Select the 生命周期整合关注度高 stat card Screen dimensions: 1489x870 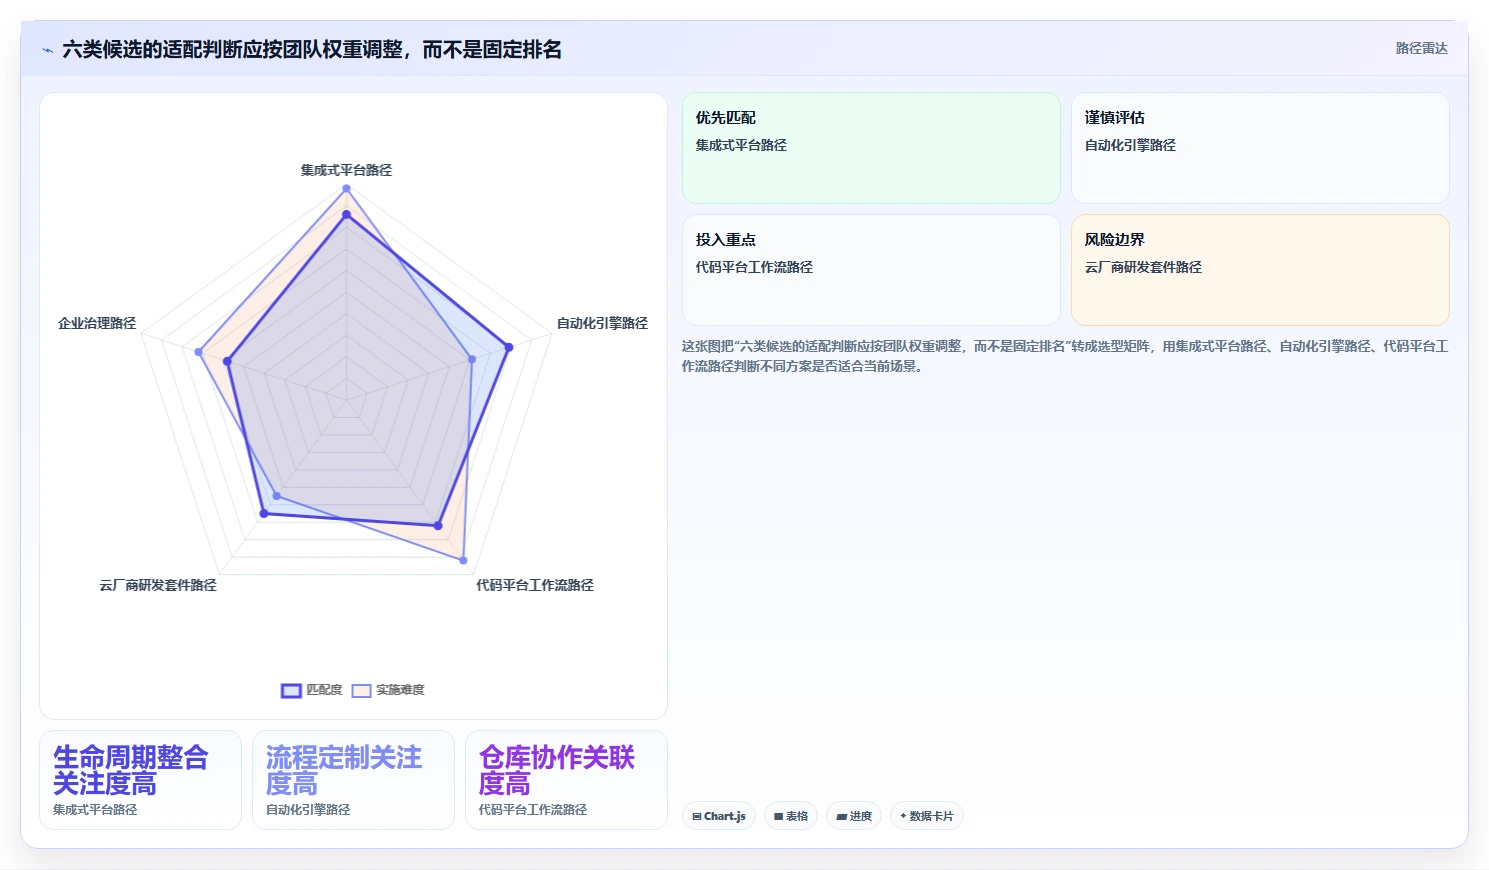pos(140,780)
